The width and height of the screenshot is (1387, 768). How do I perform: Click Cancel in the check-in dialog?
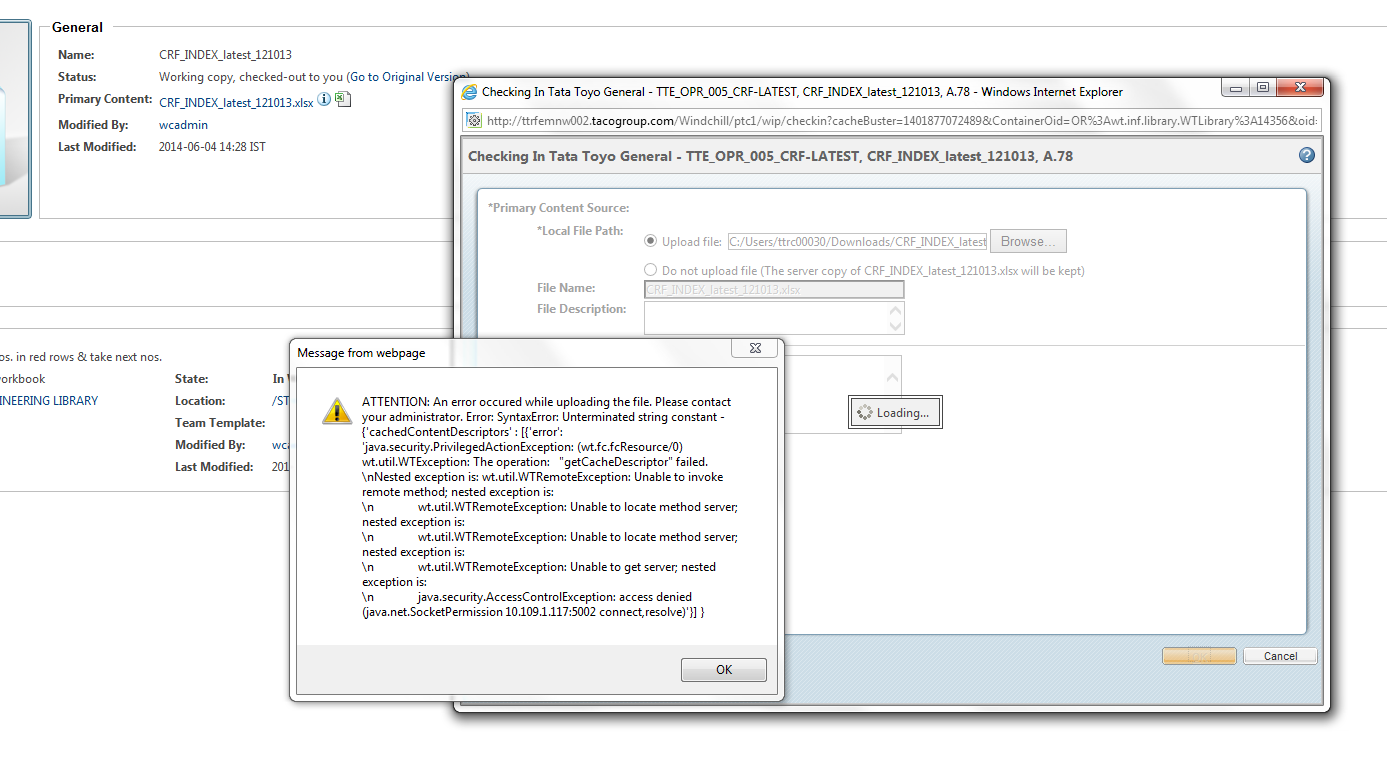(1280, 656)
